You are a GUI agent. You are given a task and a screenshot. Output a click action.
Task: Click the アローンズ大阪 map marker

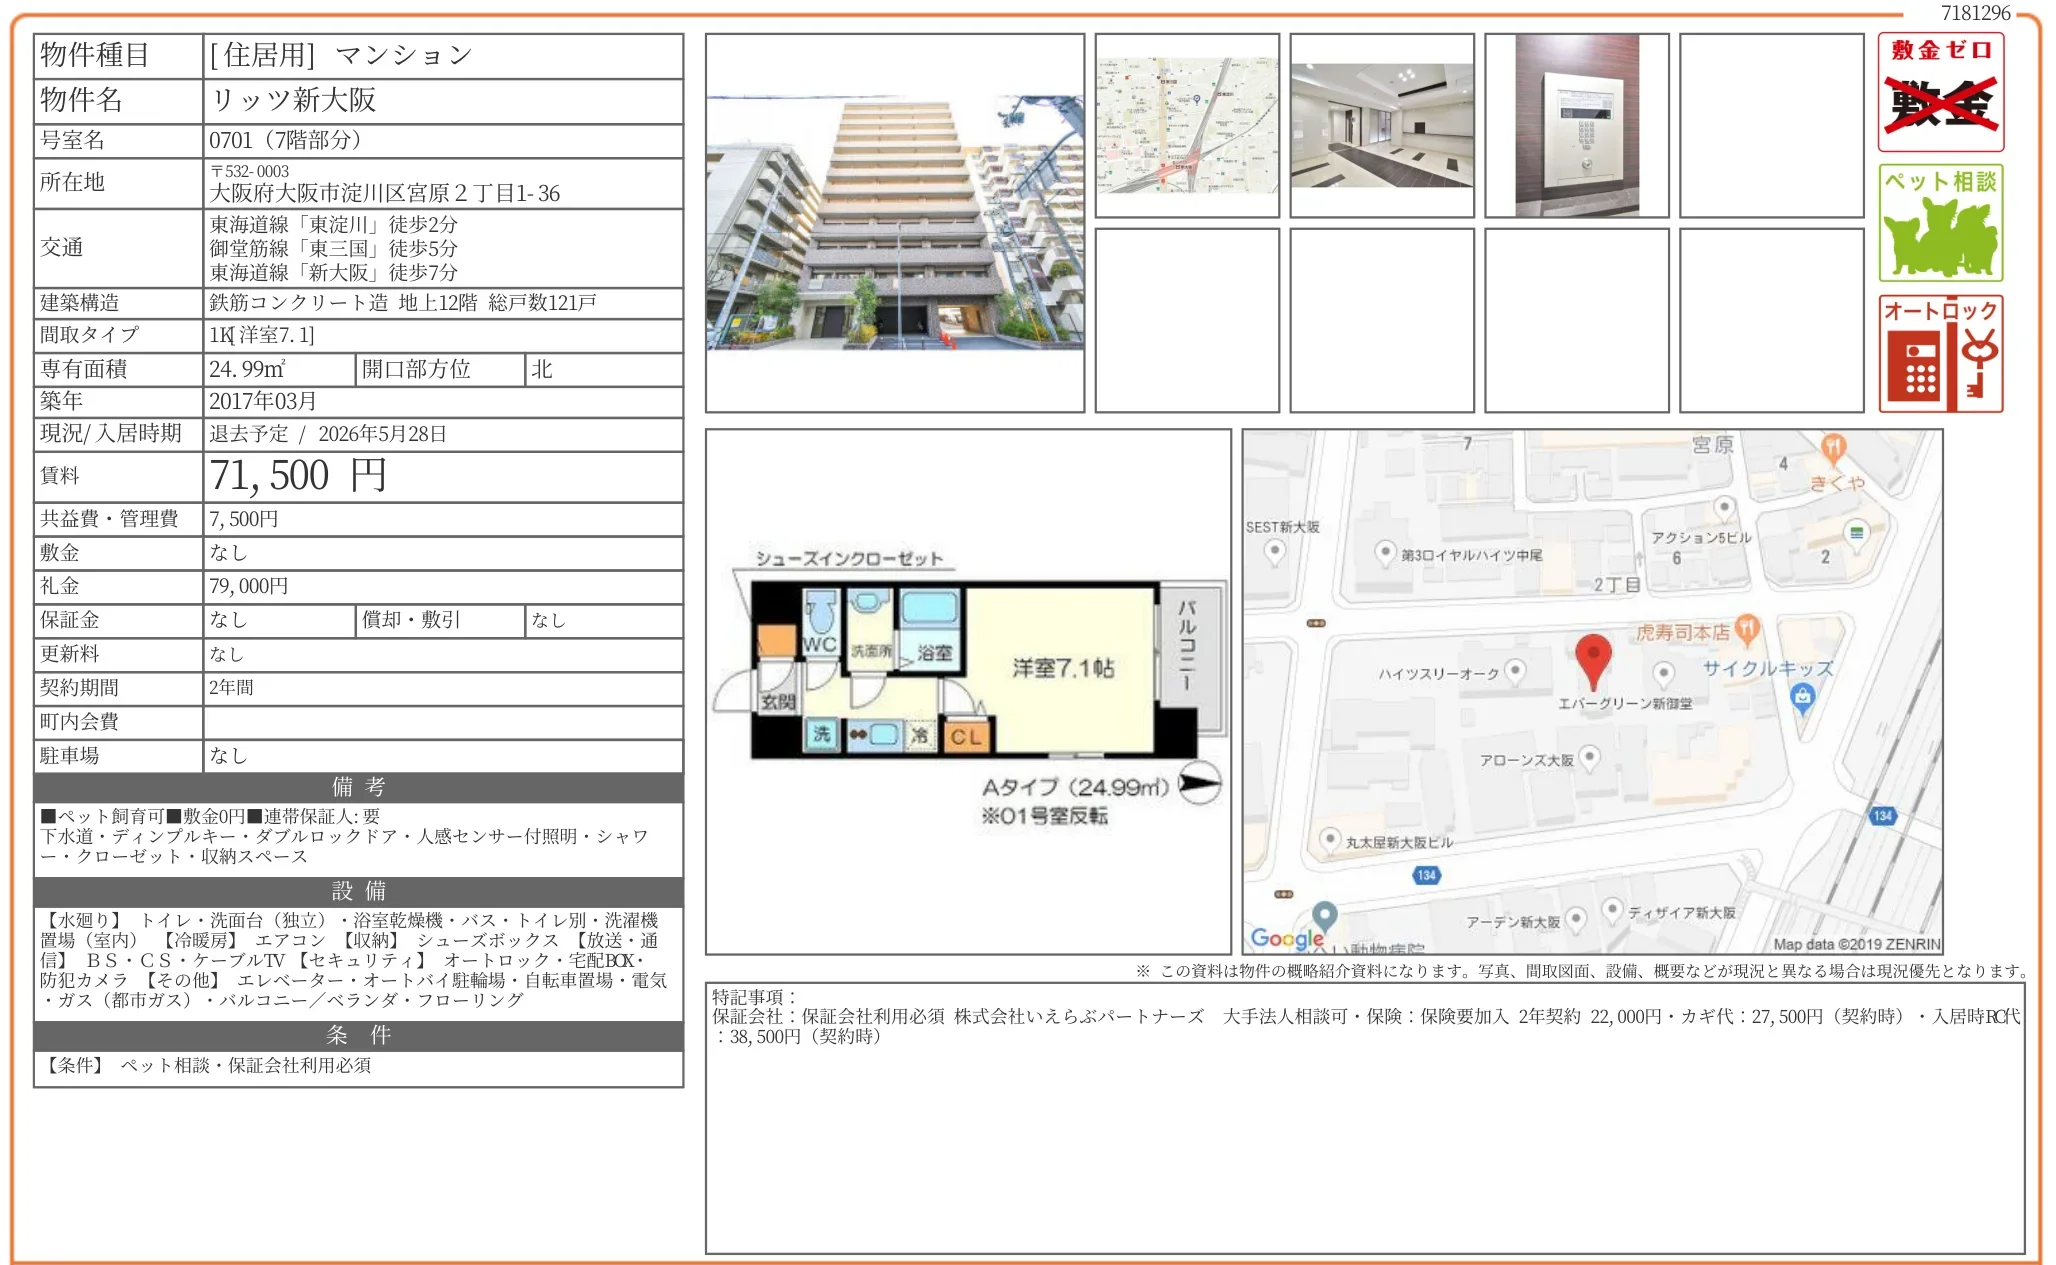tap(1589, 757)
